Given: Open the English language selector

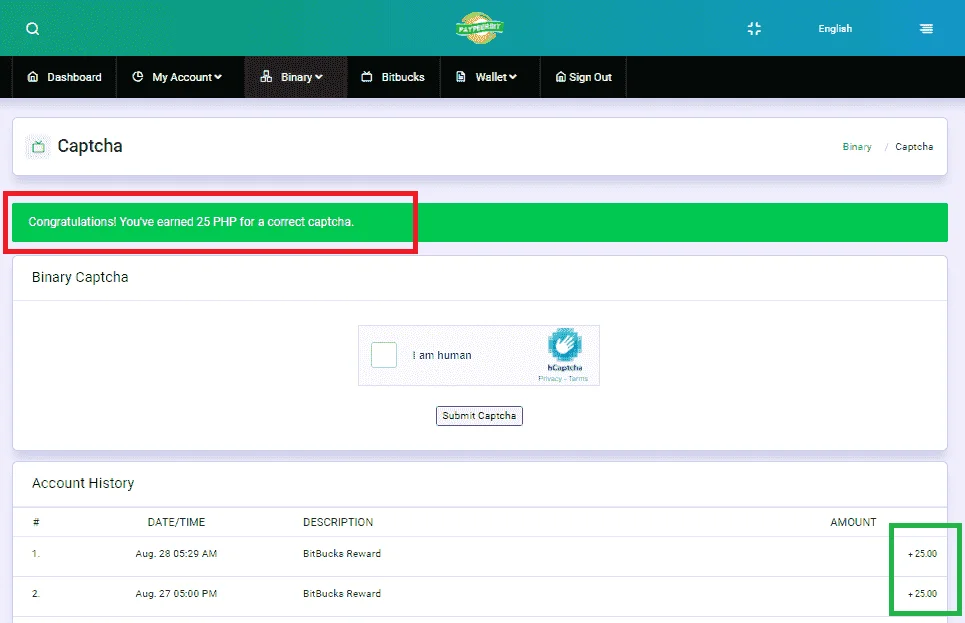Looking at the screenshot, I should [835, 28].
